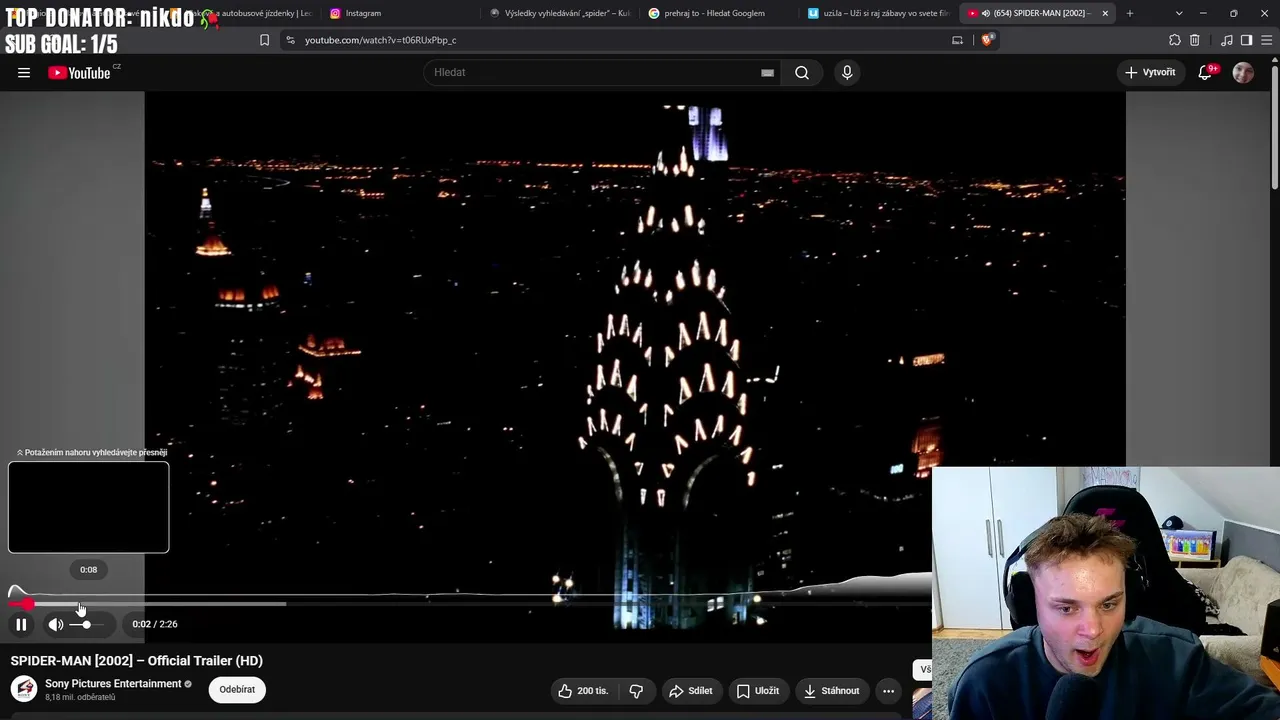Click the SPIDER-MAN [2002] video title
Screen dimensions: 1280x720
[x=137, y=661]
